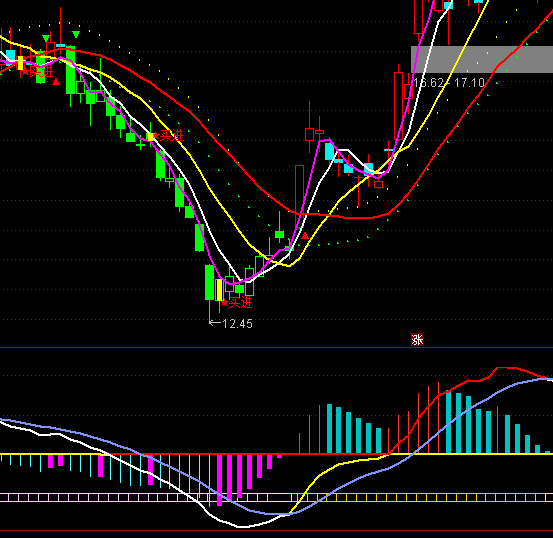Click the pink squares indicator strip
Image resolution: width=553 pixels, height=538 pixels.
point(146,497)
